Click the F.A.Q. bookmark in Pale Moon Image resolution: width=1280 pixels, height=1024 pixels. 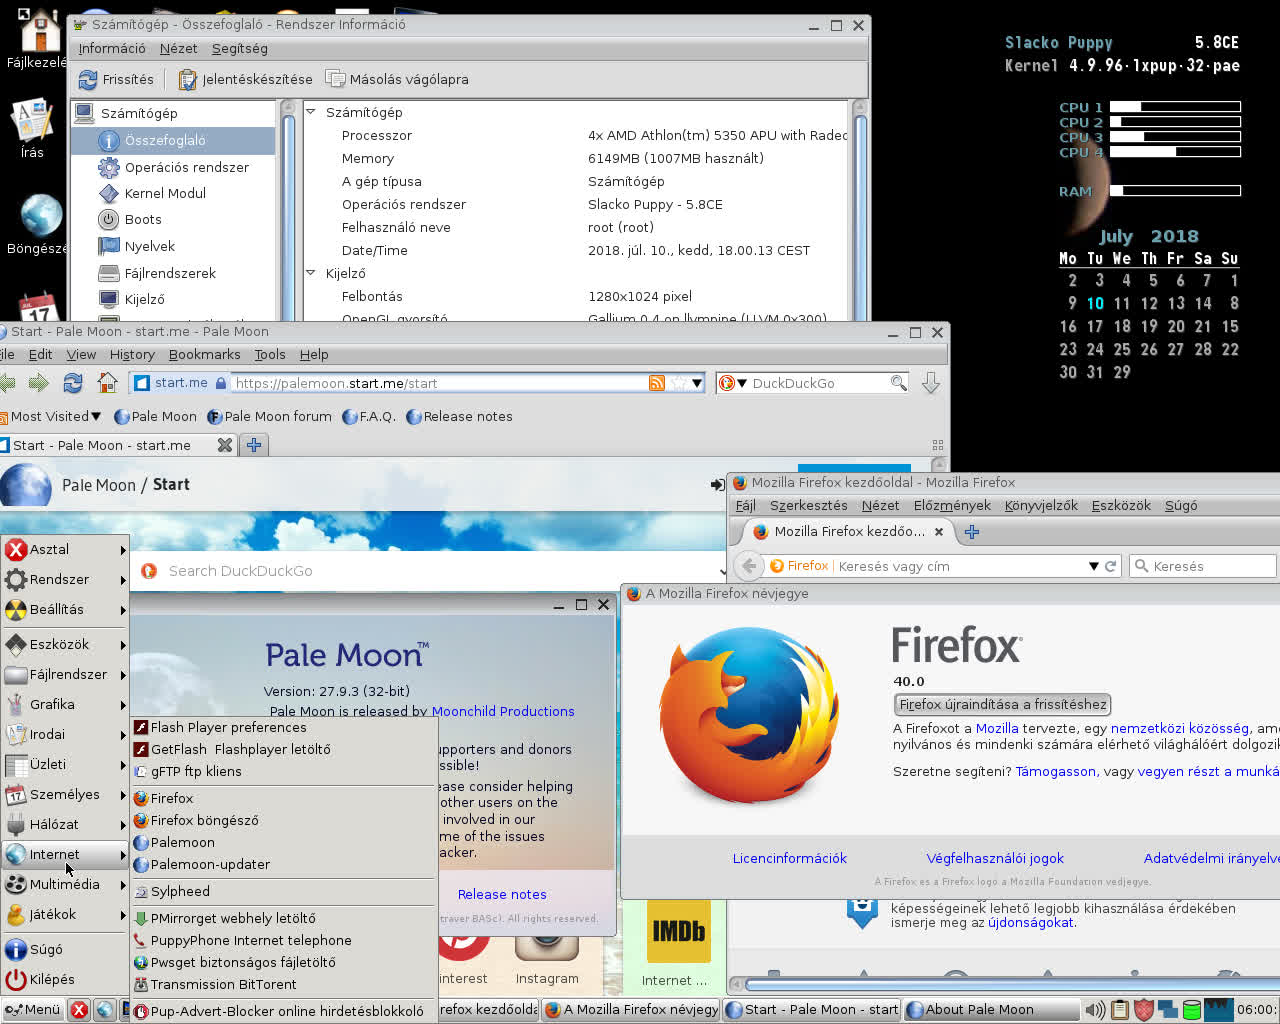pyautogui.click(x=369, y=416)
